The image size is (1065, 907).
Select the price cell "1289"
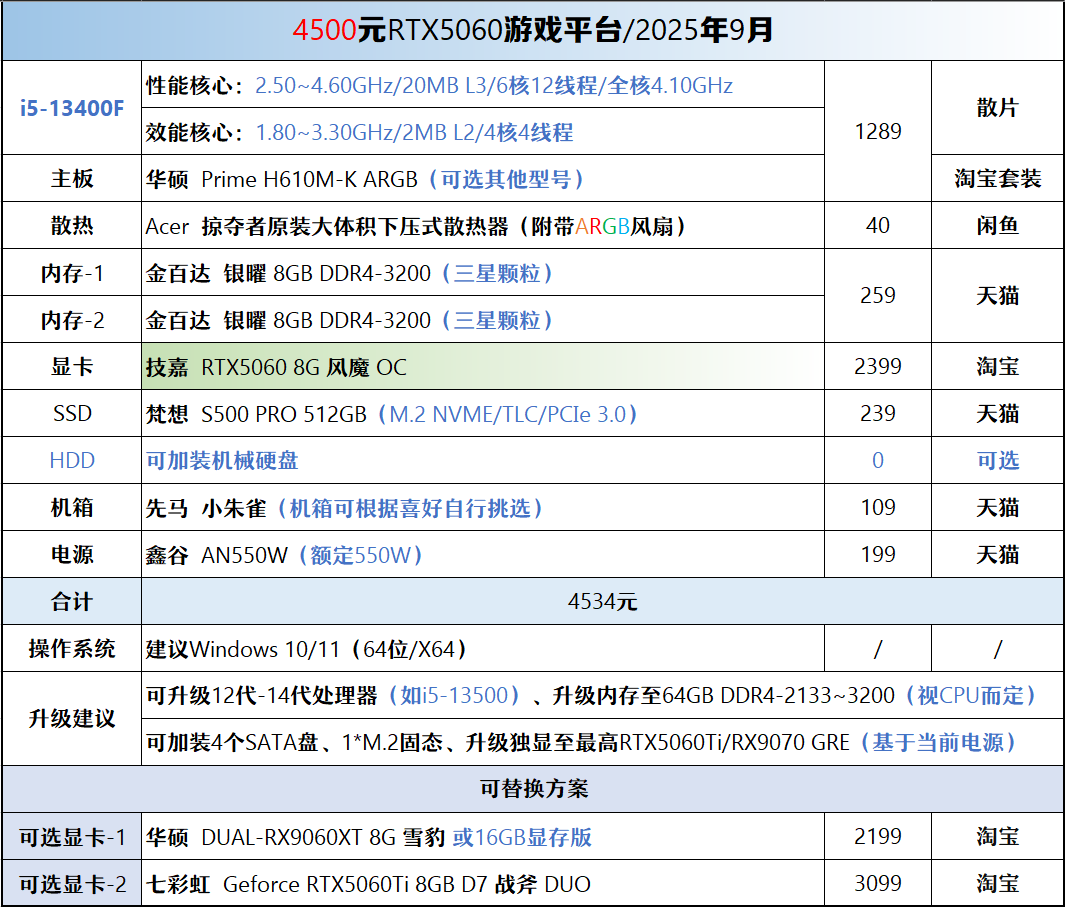878,131
